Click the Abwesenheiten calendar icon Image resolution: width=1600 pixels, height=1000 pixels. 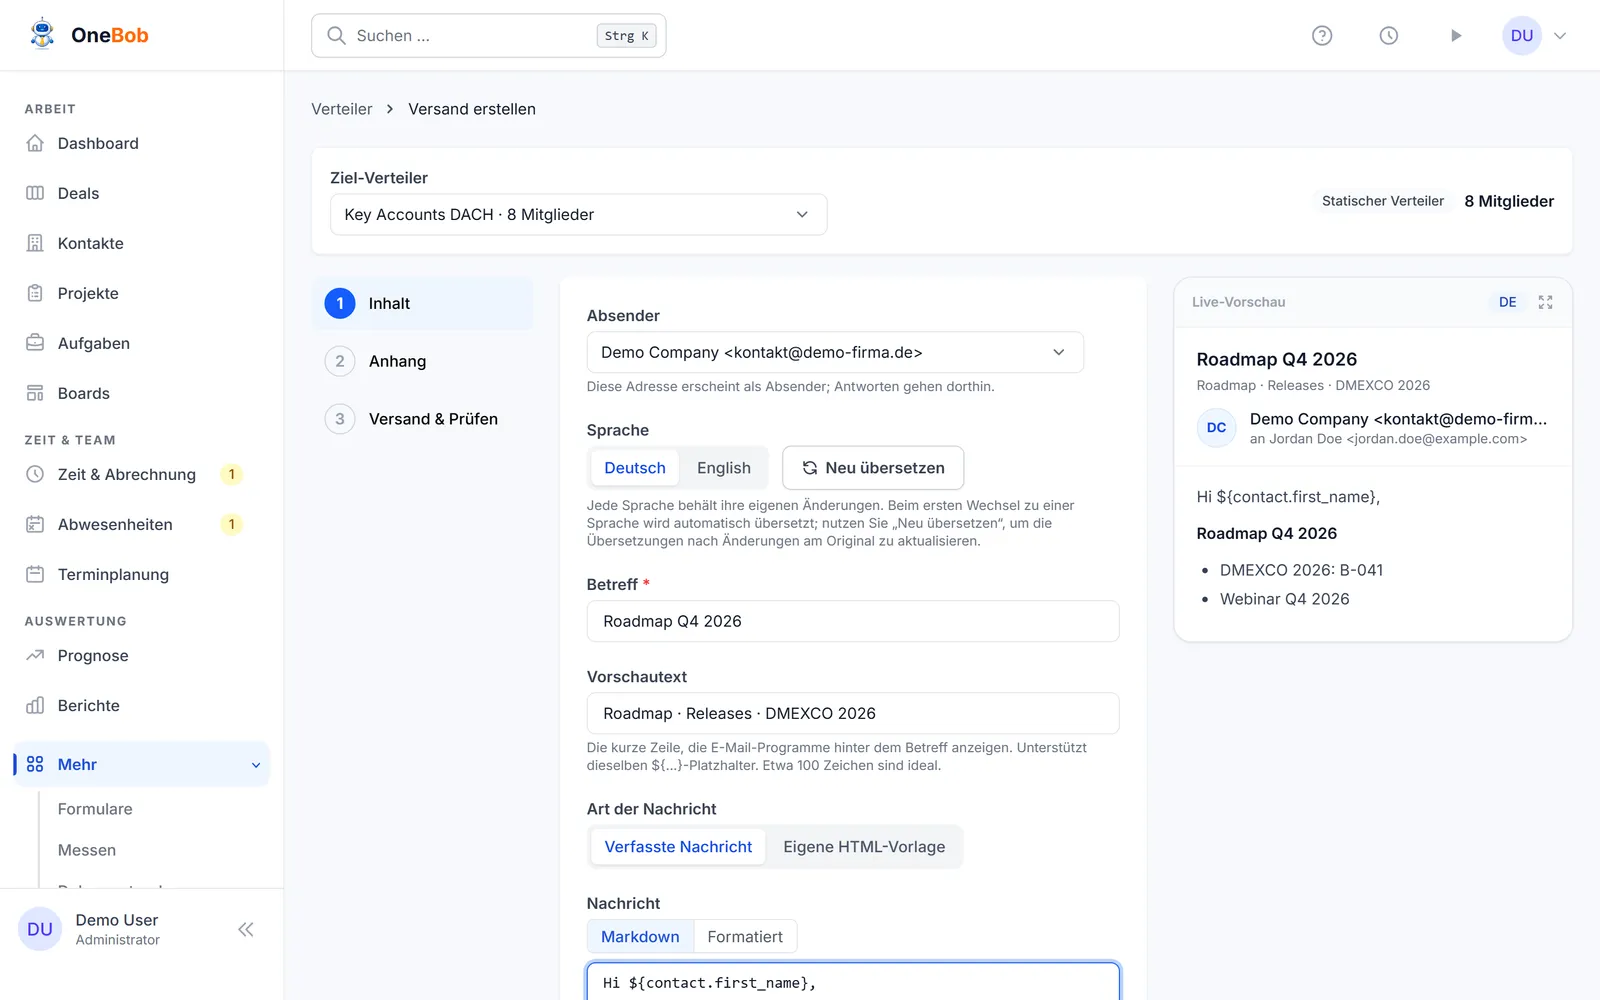point(35,524)
